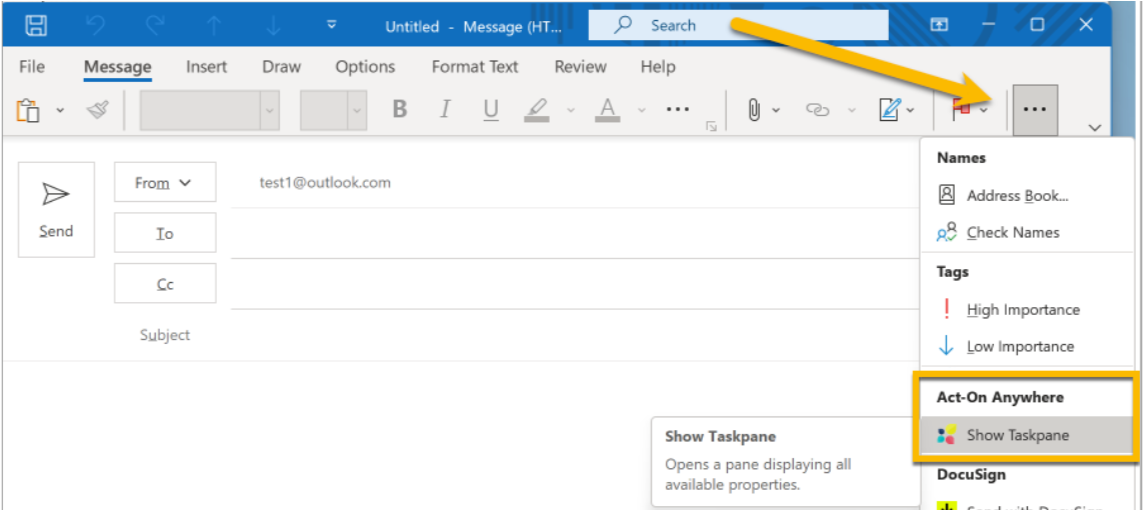
Task: Click the Attach File paperclip icon
Action: pos(754,110)
